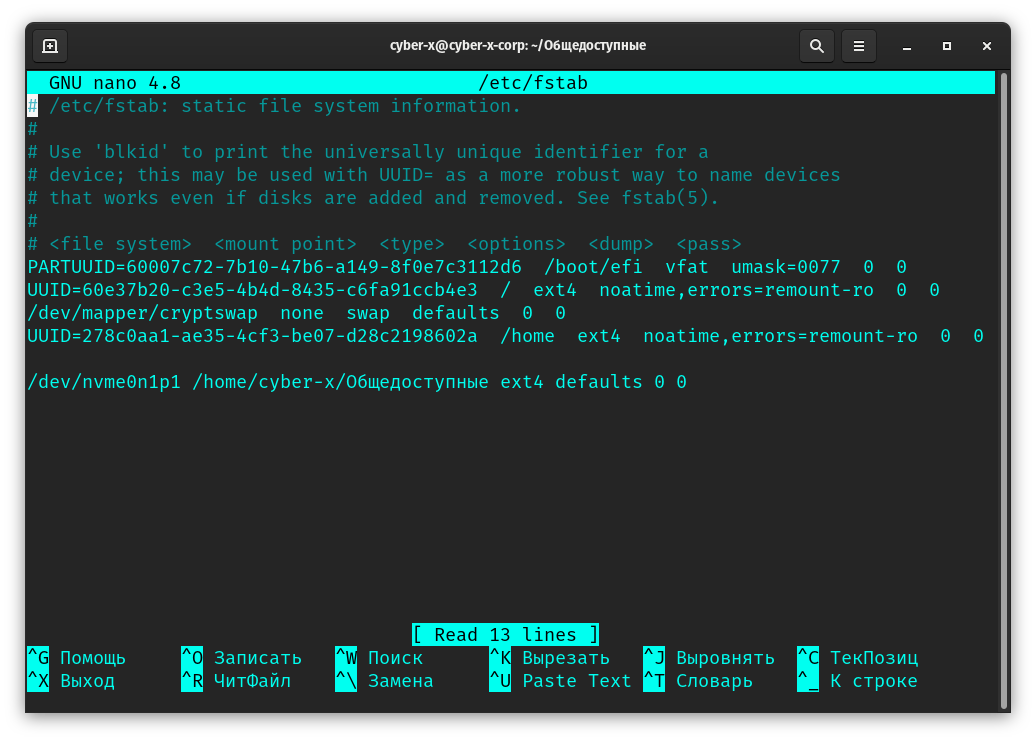Maximize the terminal window
The image size is (1036, 741).
(947, 46)
